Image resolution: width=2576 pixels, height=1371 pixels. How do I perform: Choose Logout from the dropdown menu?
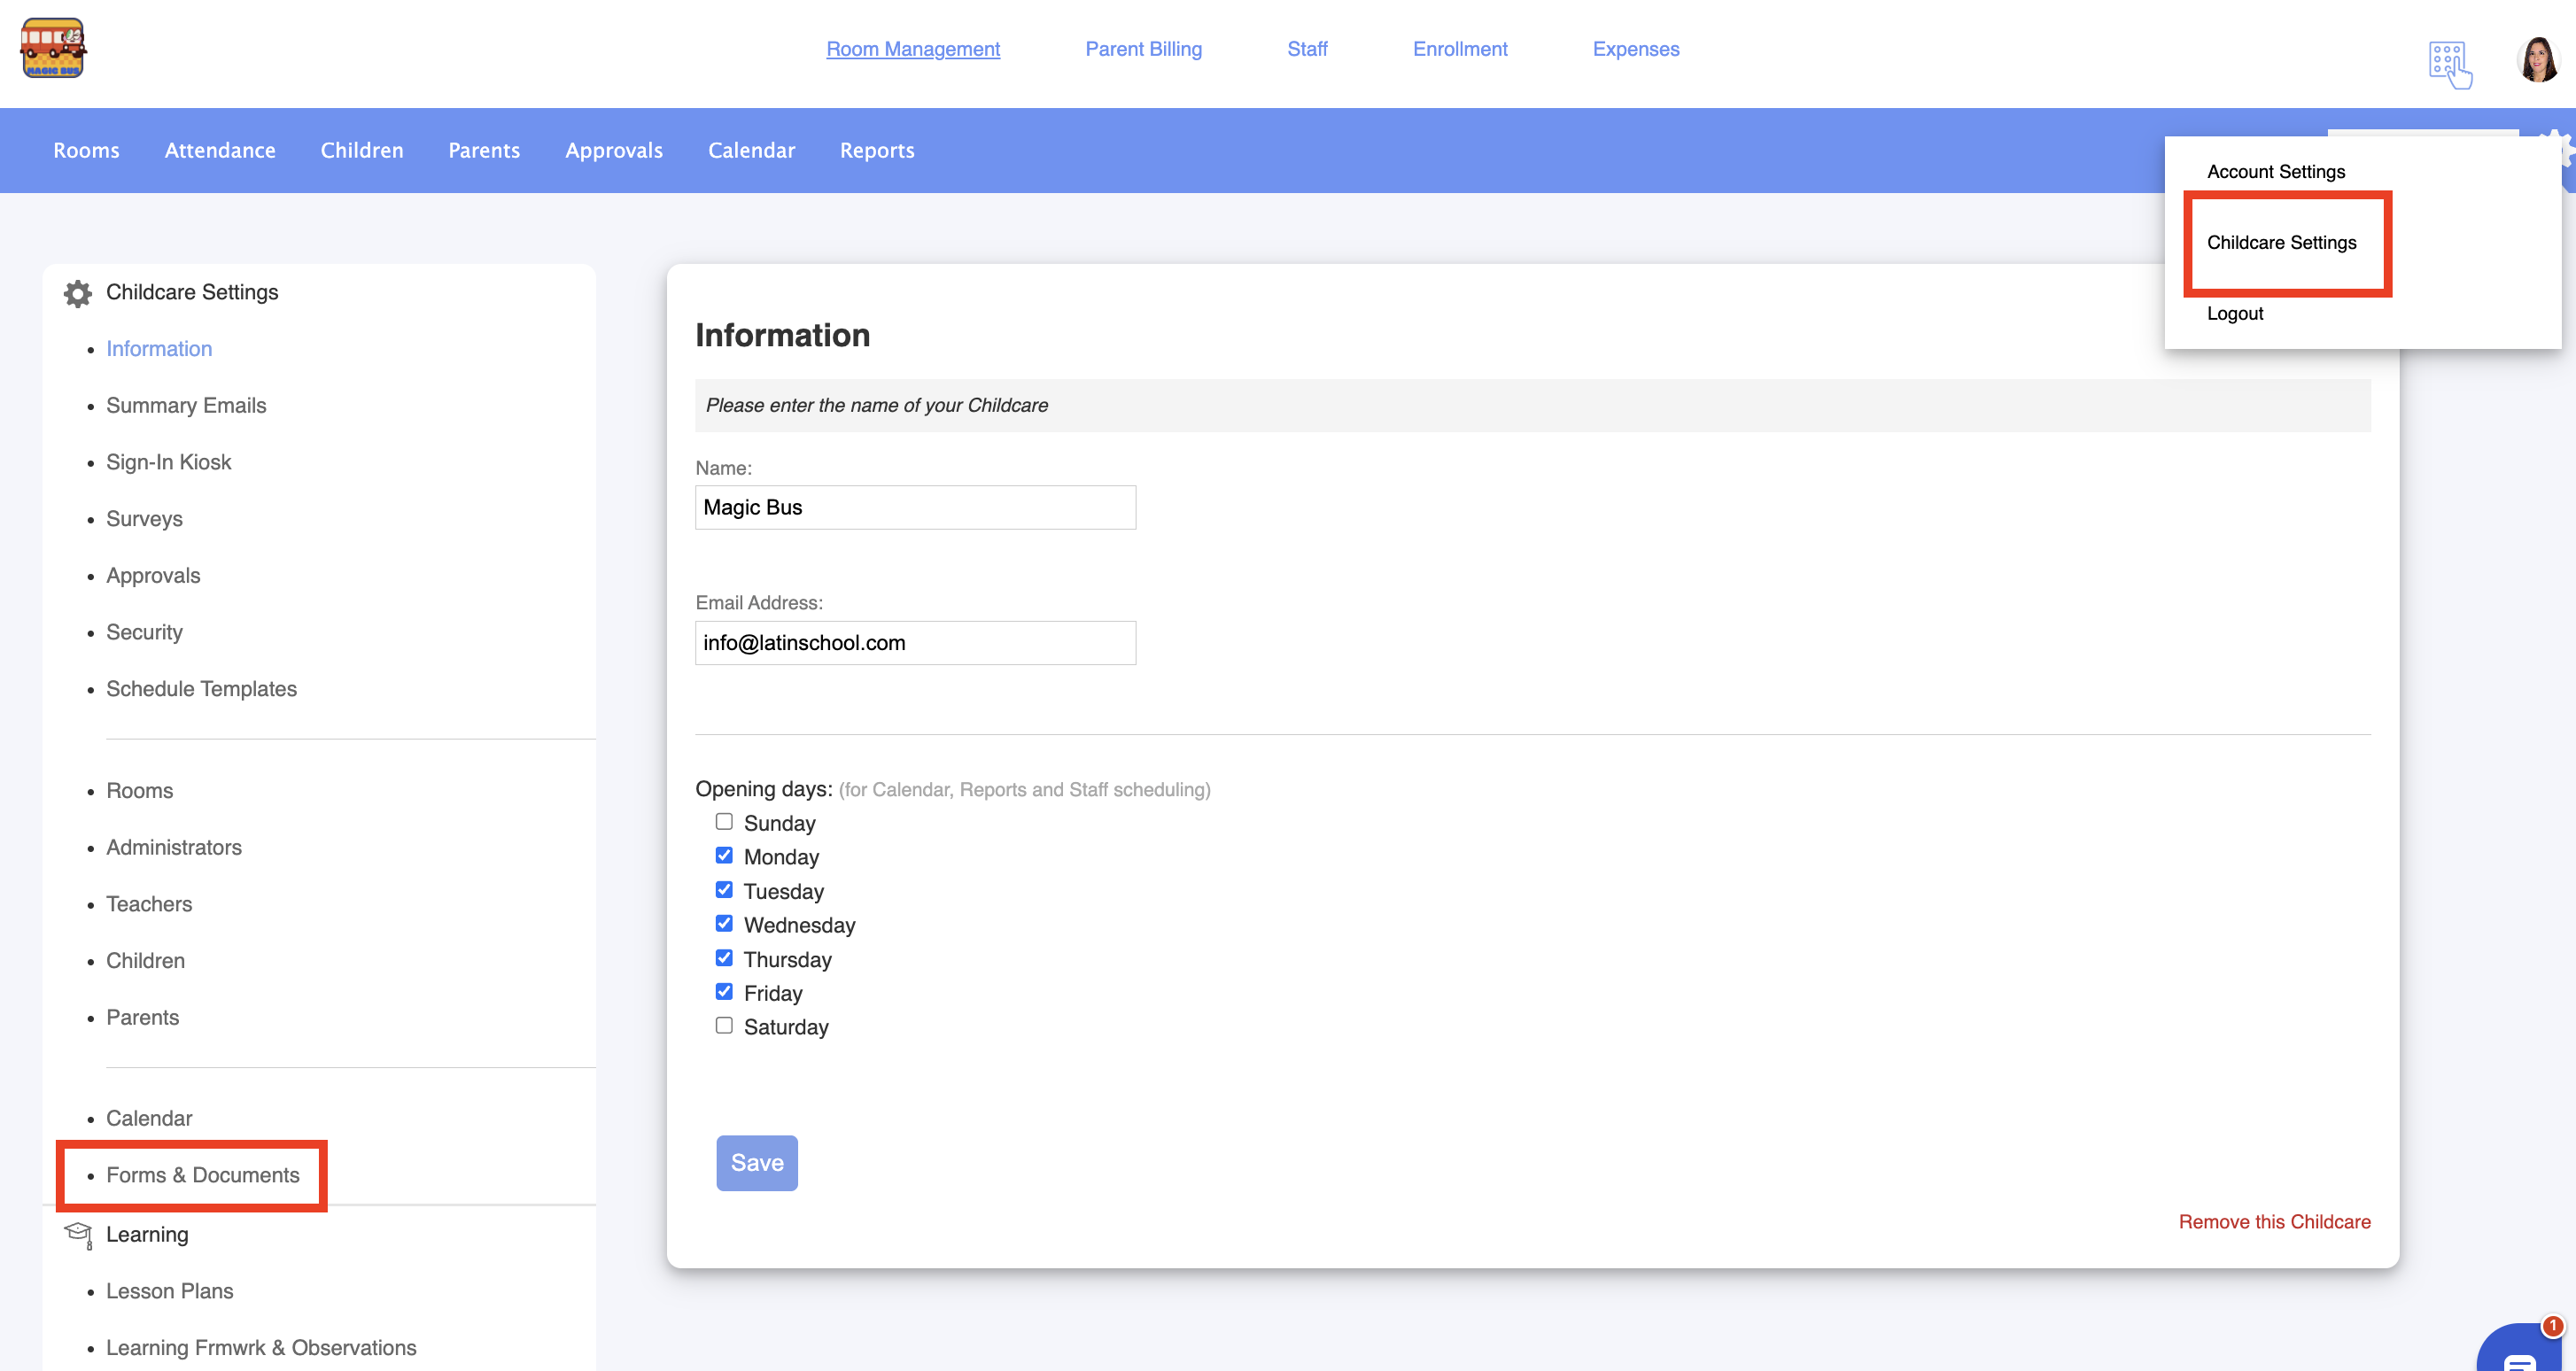pyautogui.click(x=2234, y=314)
